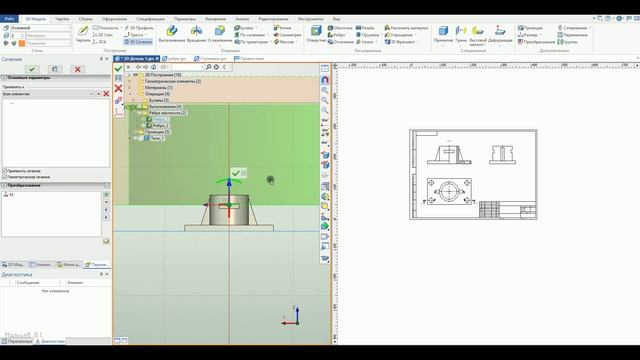Cancel the section with the red cross
The height and width of the screenshot is (360, 640).
tap(78, 69)
